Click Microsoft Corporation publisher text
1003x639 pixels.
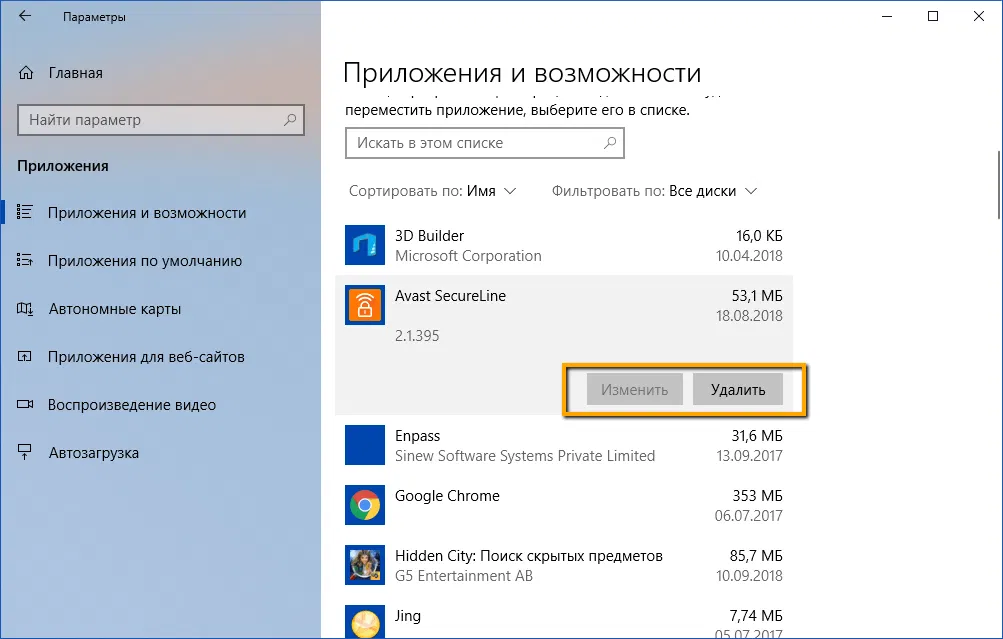[468, 256]
